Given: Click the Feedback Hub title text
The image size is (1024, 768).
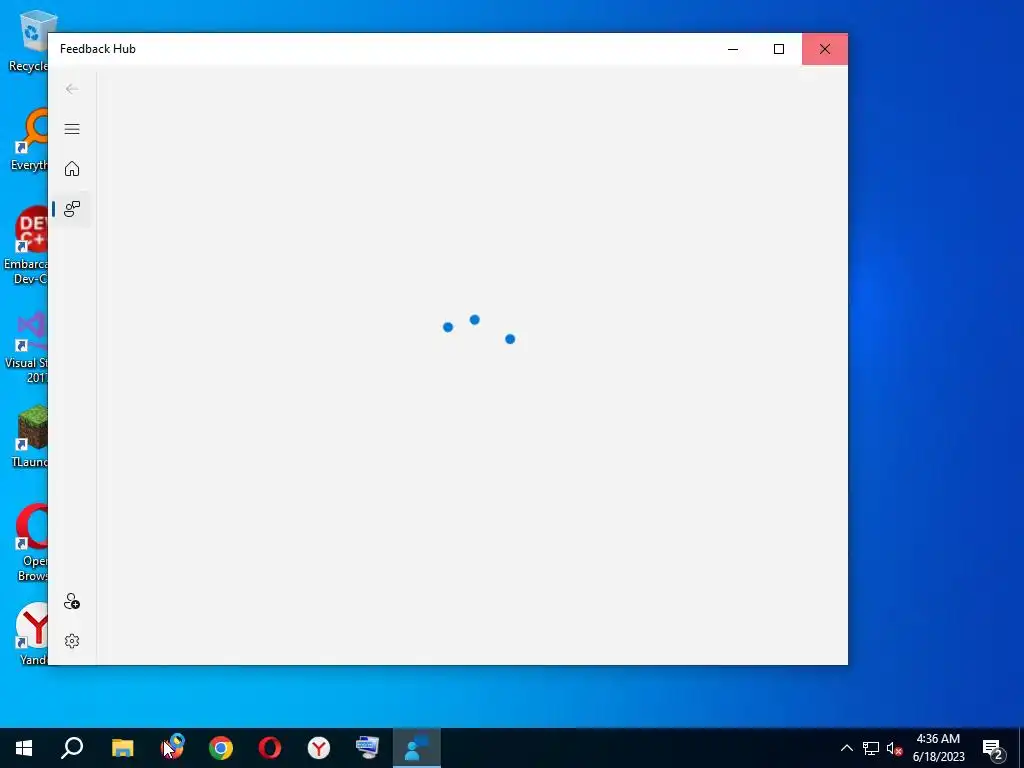Looking at the screenshot, I should pos(98,49).
